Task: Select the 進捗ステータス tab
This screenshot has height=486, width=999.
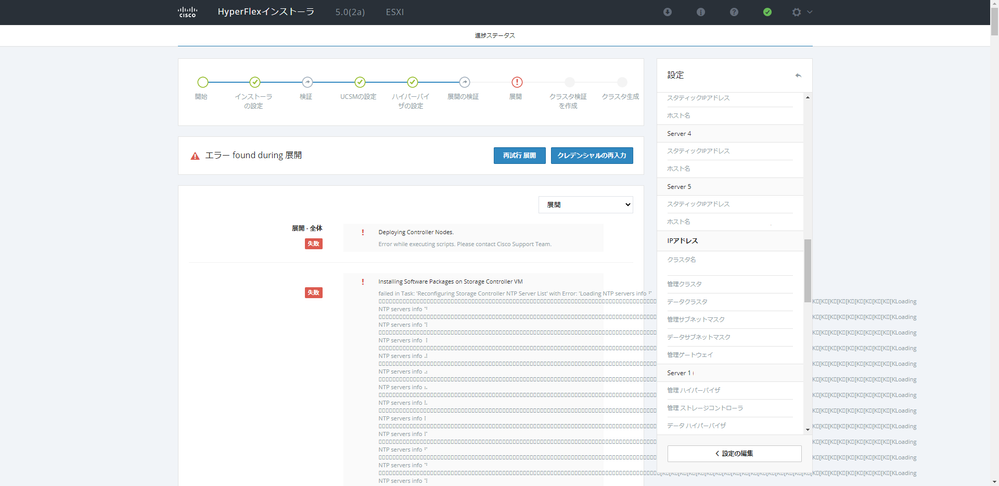Action: [x=495, y=36]
